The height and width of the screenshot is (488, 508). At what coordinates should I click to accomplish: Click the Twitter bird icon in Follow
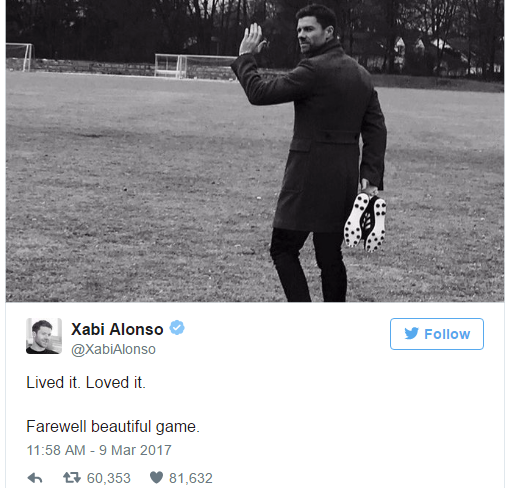[412, 334]
